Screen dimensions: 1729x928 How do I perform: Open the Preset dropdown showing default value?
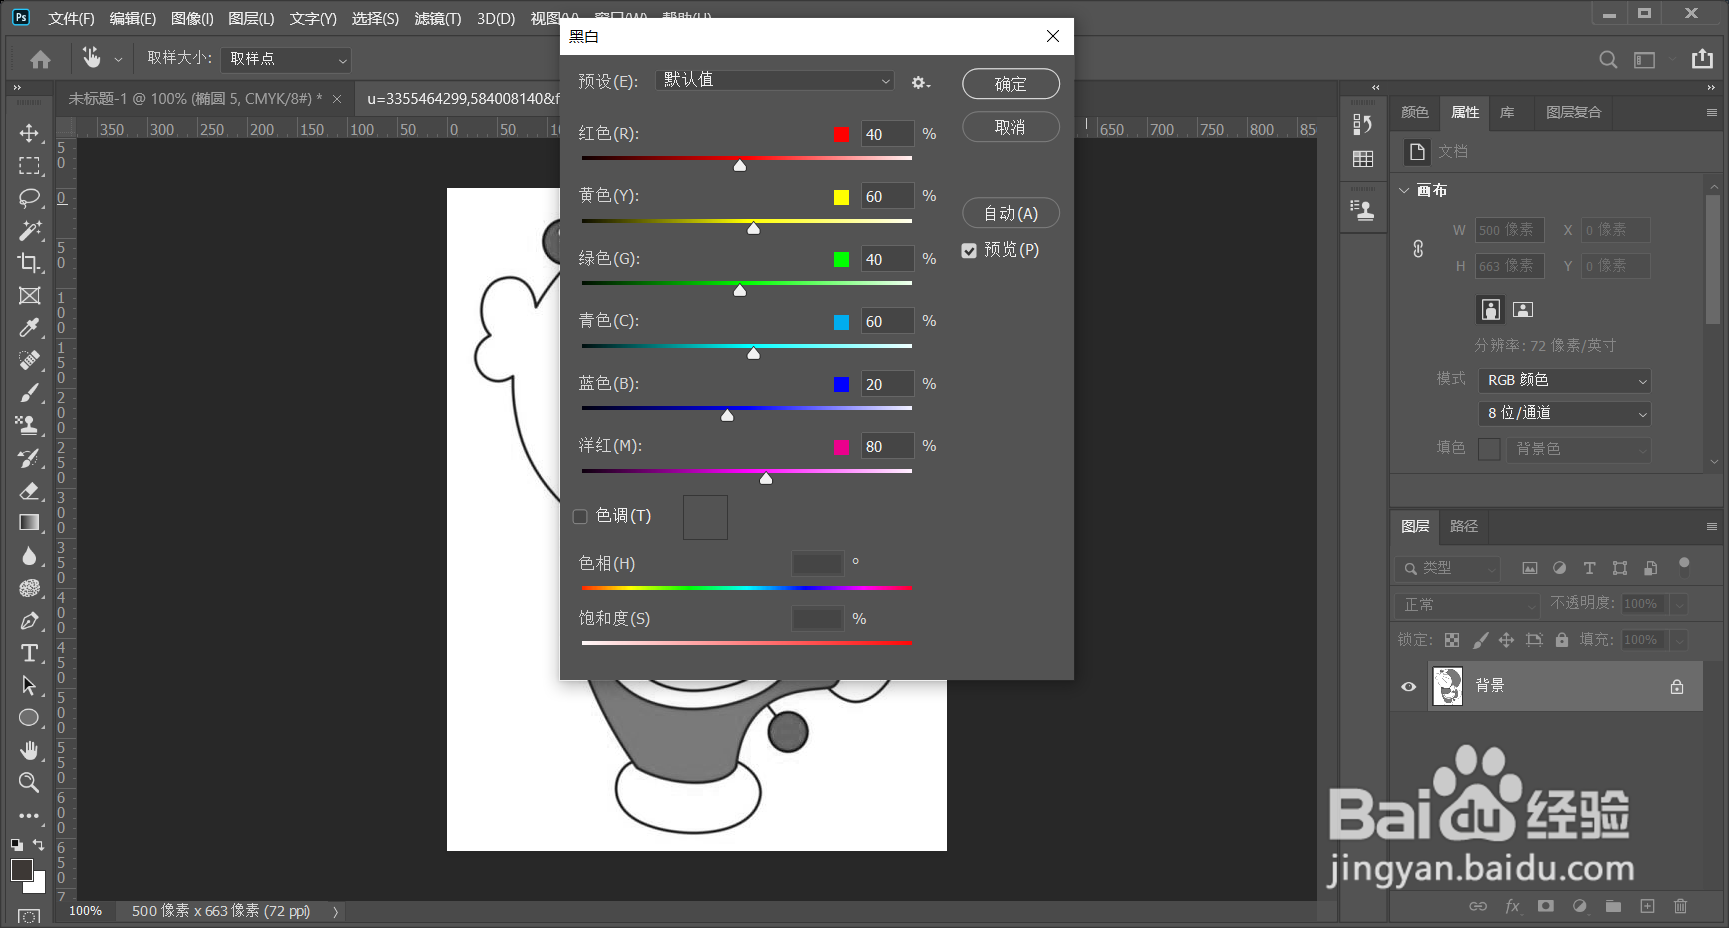tap(775, 81)
